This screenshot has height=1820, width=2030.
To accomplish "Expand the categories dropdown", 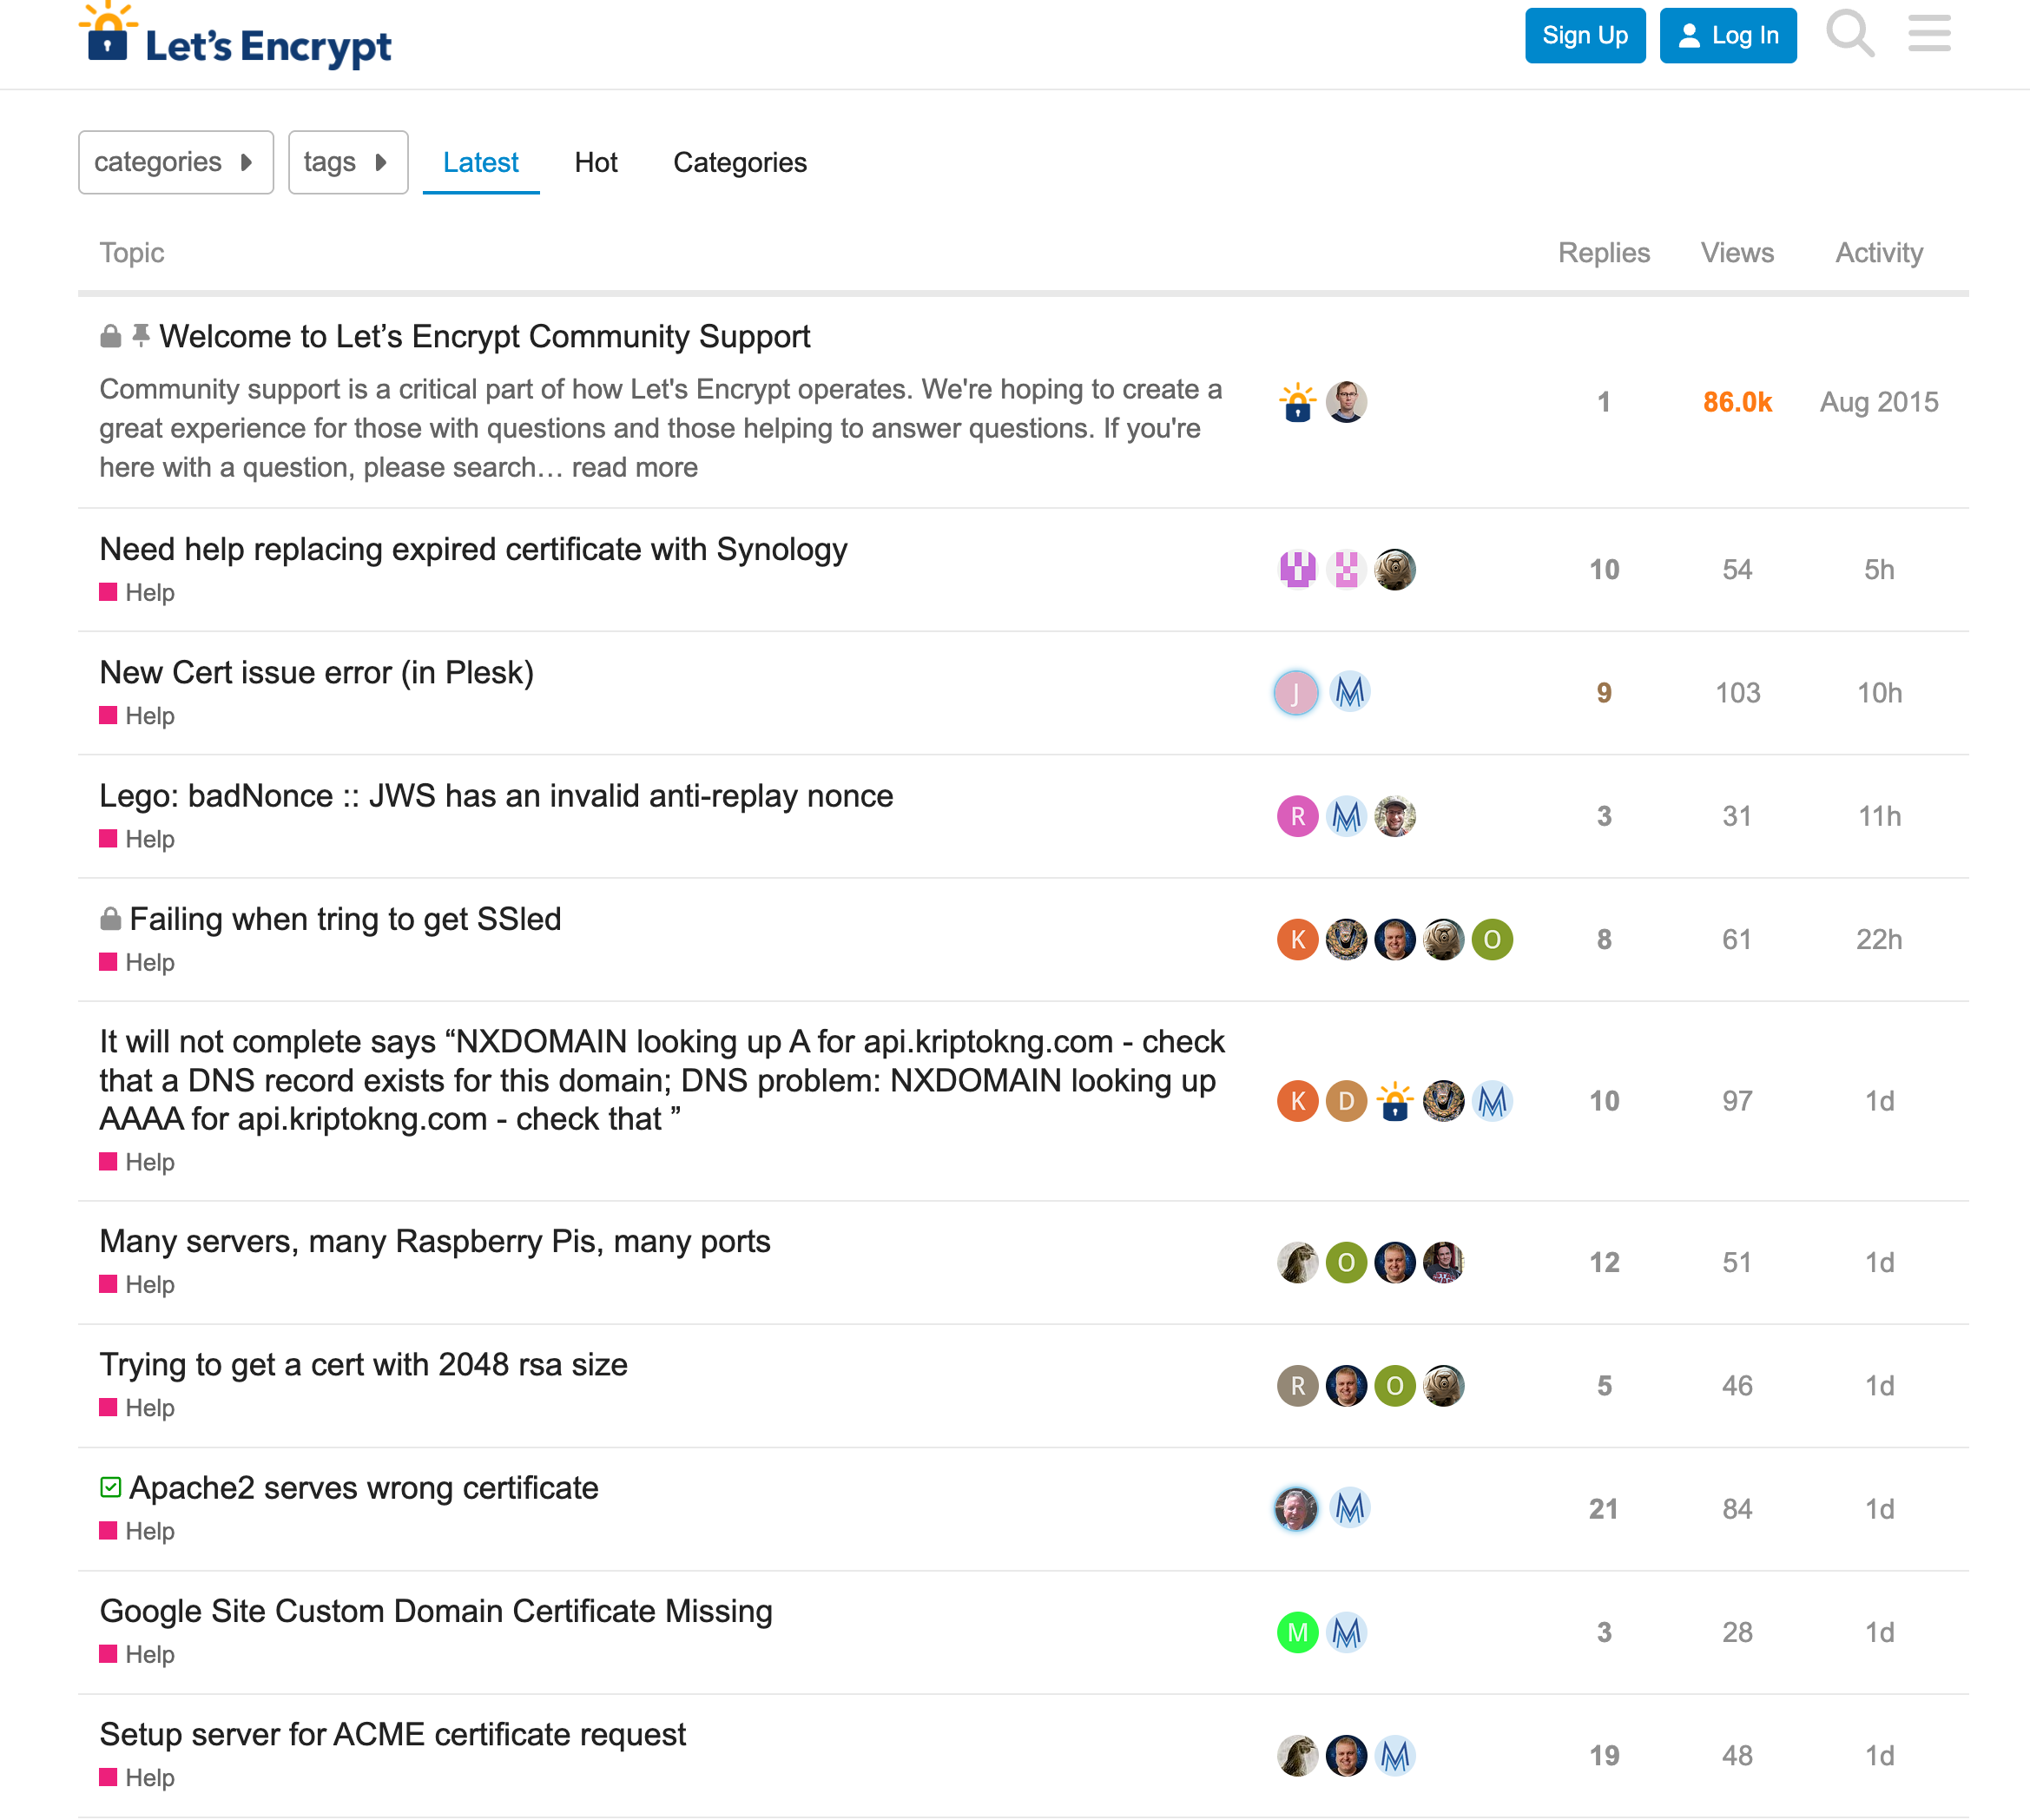I will pyautogui.click(x=175, y=162).
